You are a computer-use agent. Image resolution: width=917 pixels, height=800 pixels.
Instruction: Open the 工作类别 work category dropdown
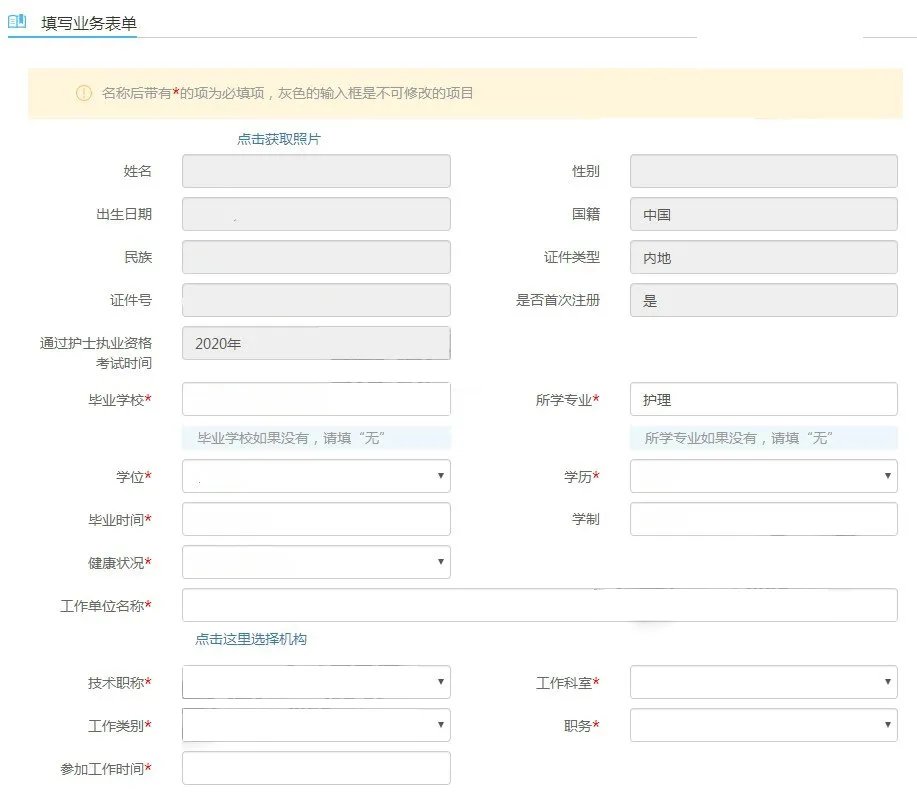point(316,724)
